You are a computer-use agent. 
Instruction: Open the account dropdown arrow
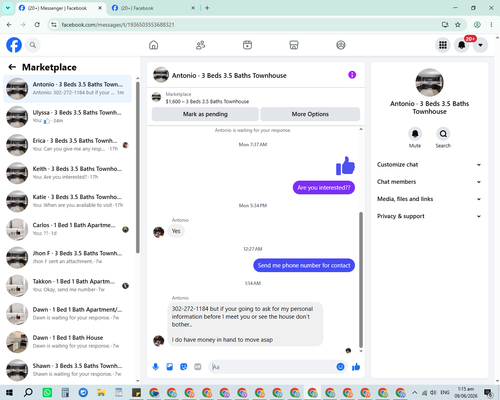[x=480, y=45]
